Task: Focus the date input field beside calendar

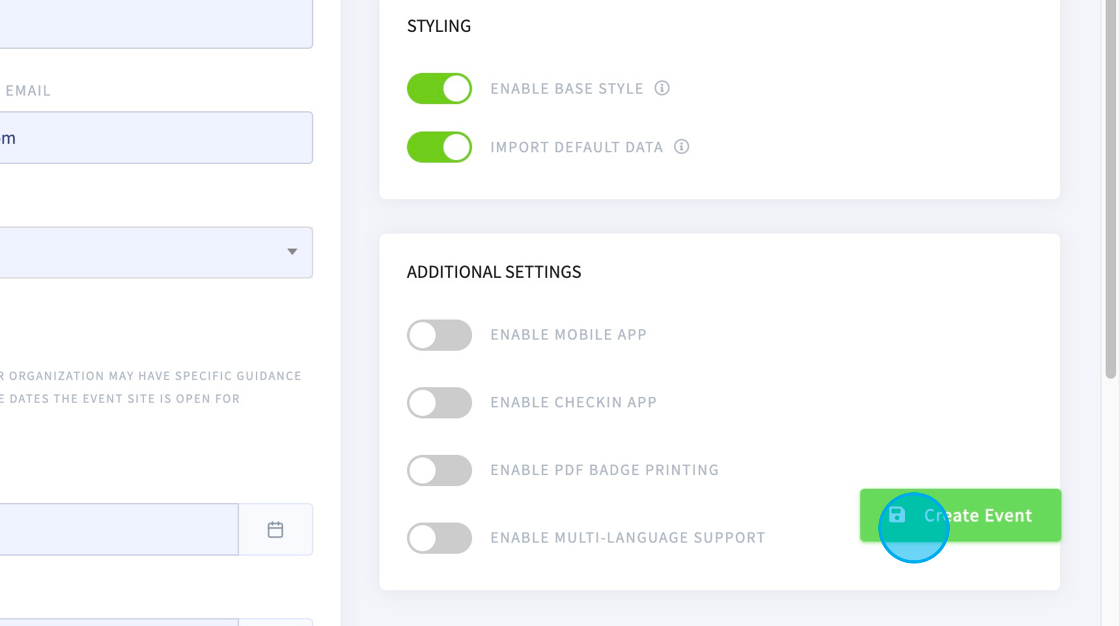Action: pyautogui.click(x=119, y=530)
